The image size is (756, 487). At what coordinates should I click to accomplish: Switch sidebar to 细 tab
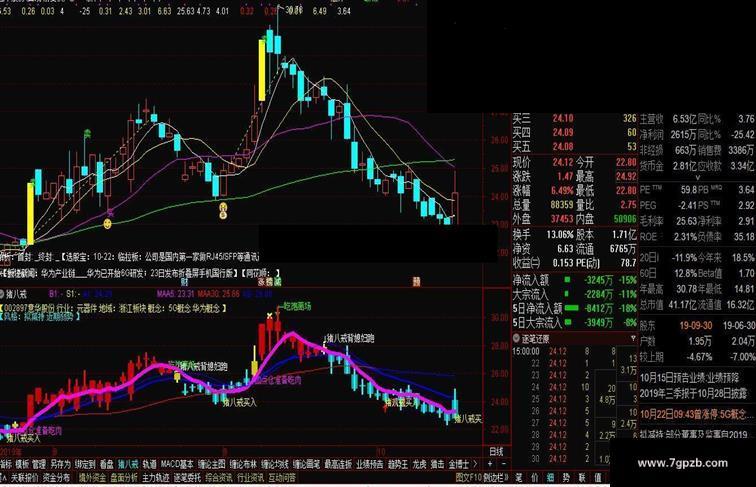[x=551, y=478]
